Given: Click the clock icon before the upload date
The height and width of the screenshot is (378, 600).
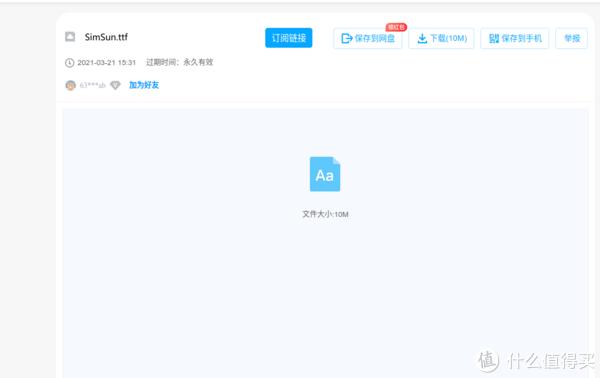Looking at the screenshot, I should pyautogui.click(x=69, y=63).
